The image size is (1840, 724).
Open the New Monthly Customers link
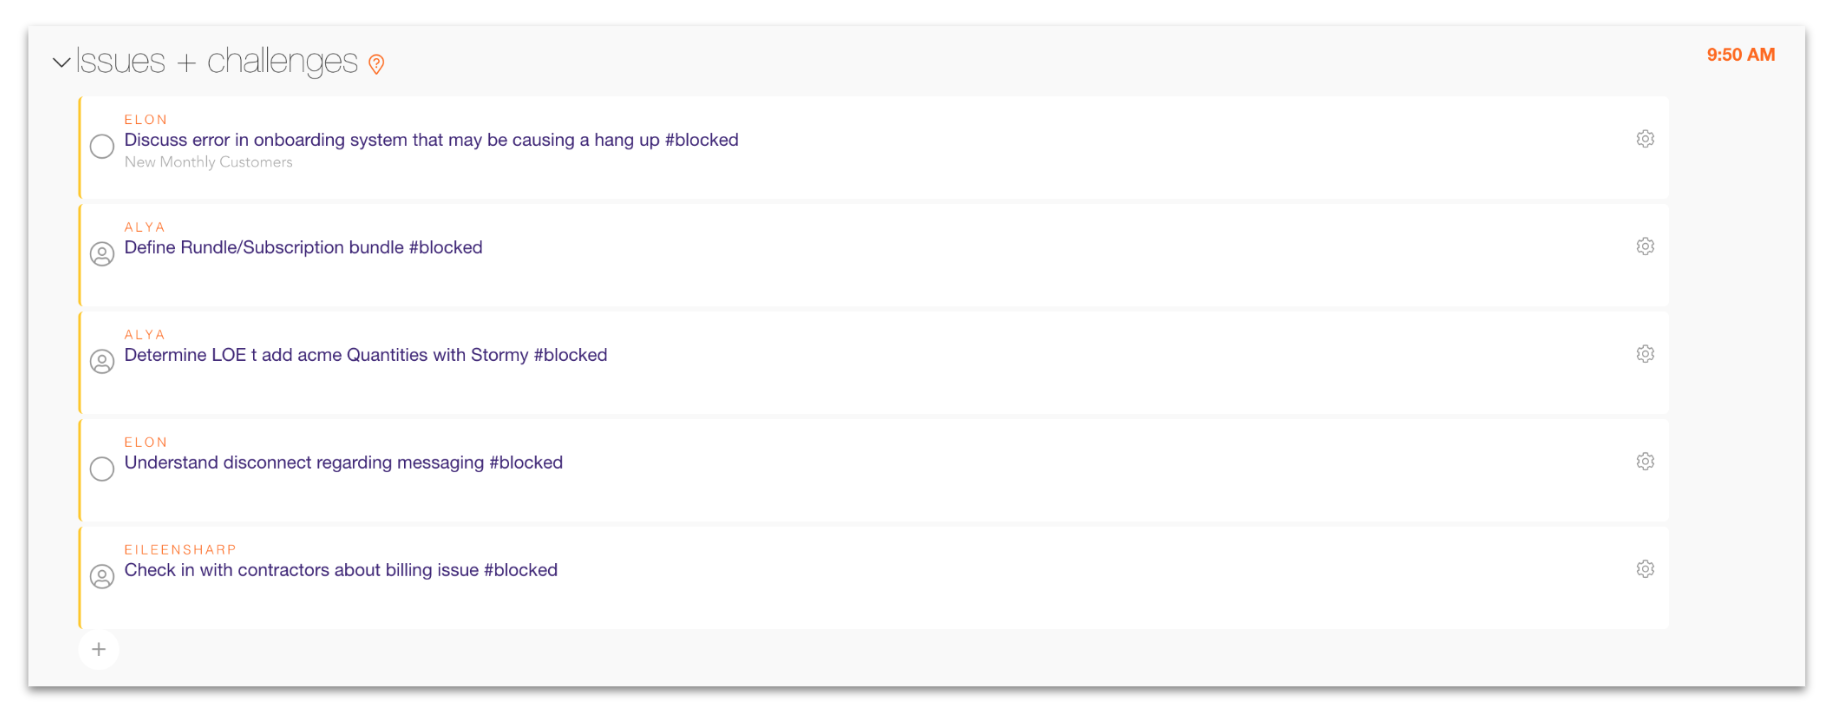pyautogui.click(x=208, y=162)
